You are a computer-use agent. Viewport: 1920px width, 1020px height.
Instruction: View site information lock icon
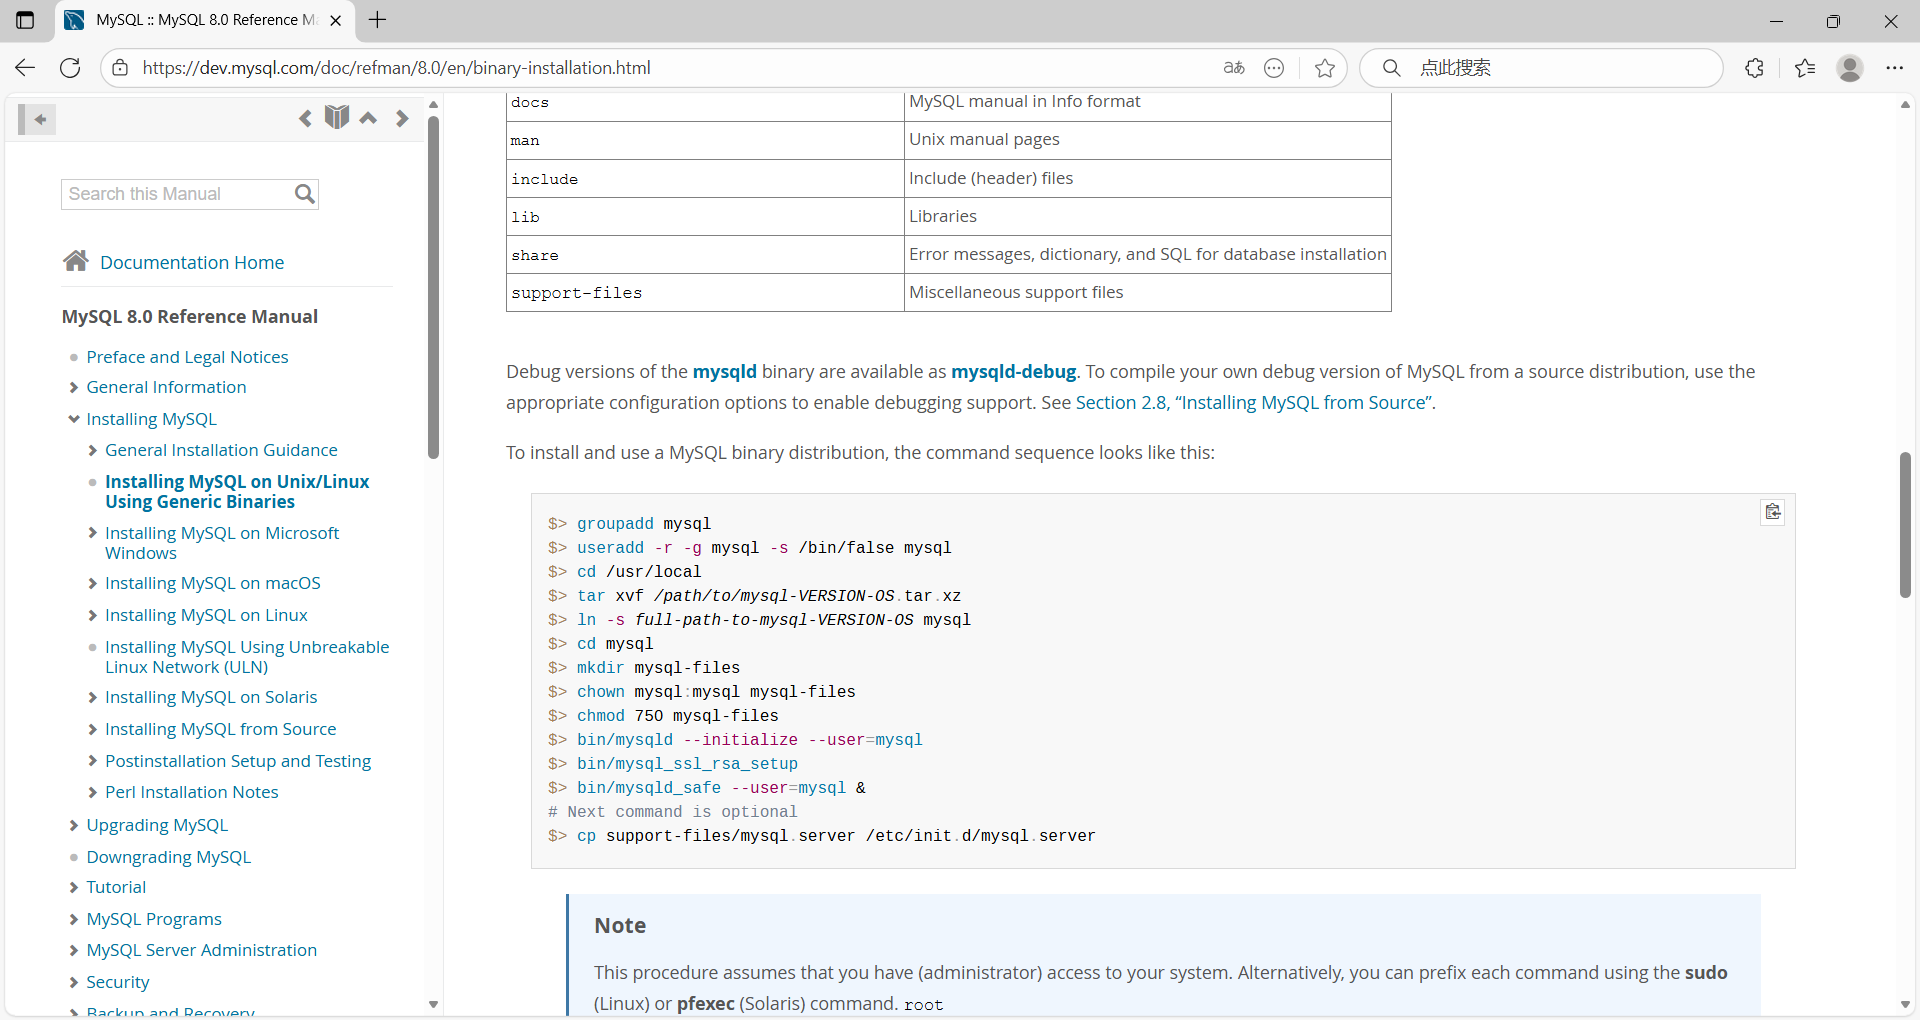[x=120, y=68]
